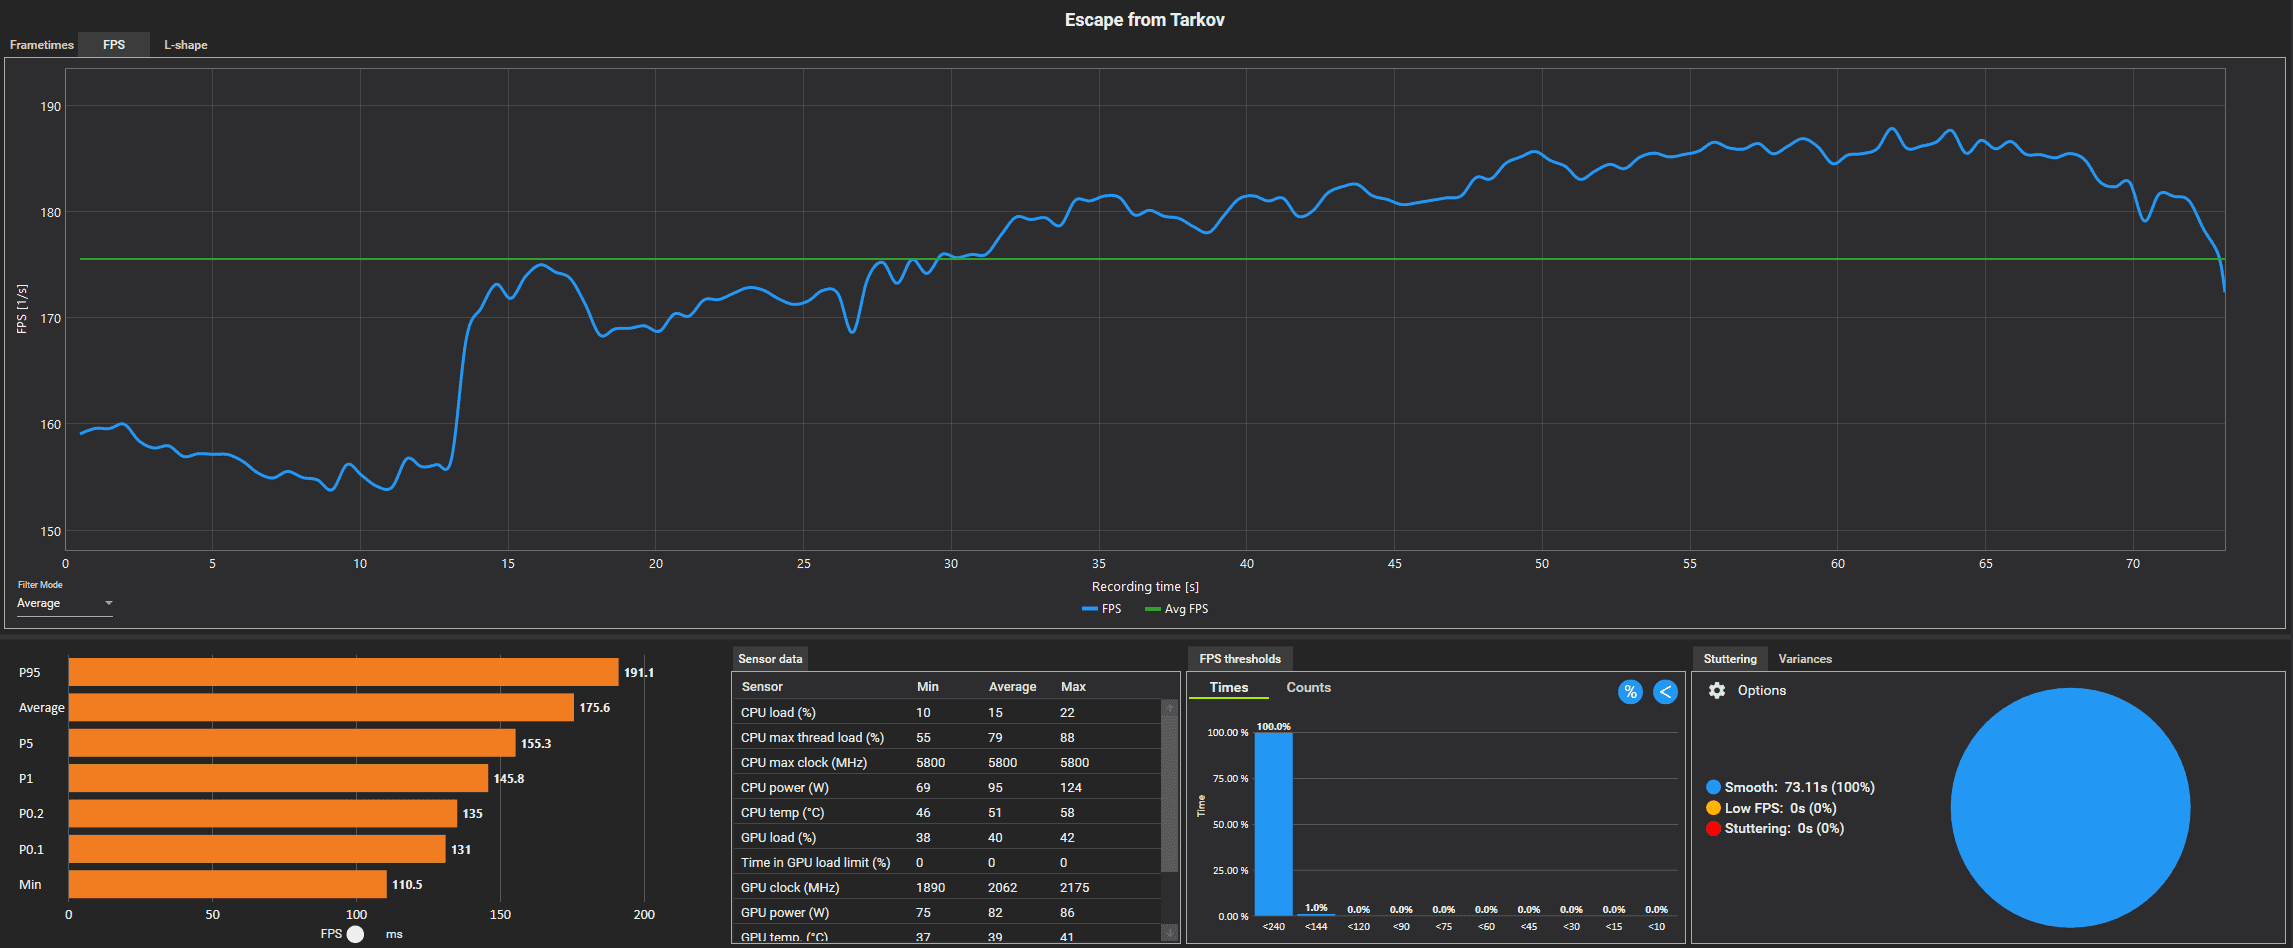The image size is (2293, 948).
Task: Click the Min column header in sensor table
Action: (x=928, y=687)
